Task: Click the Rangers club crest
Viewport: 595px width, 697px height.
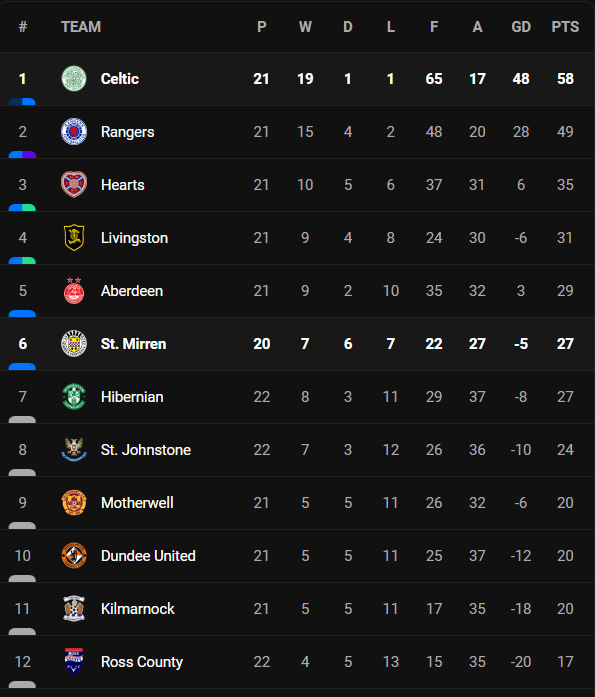Action: pos(74,132)
